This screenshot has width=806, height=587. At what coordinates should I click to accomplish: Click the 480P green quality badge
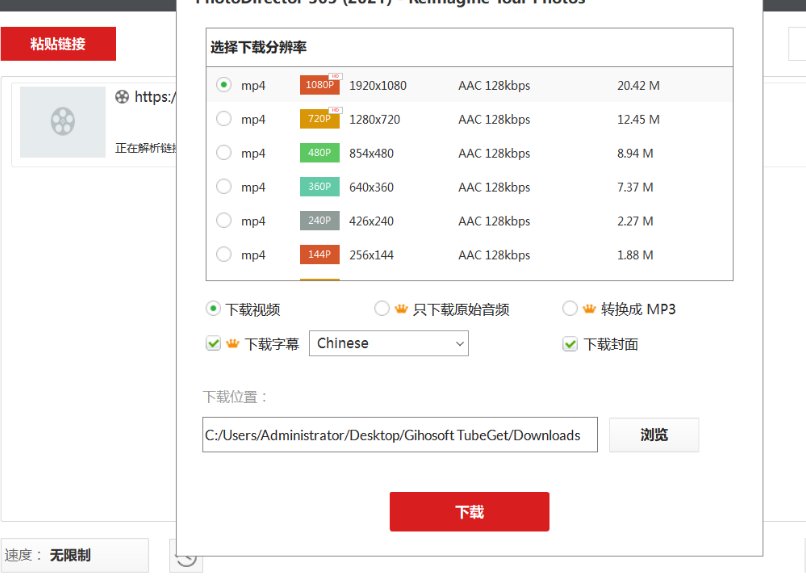tap(320, 153)
